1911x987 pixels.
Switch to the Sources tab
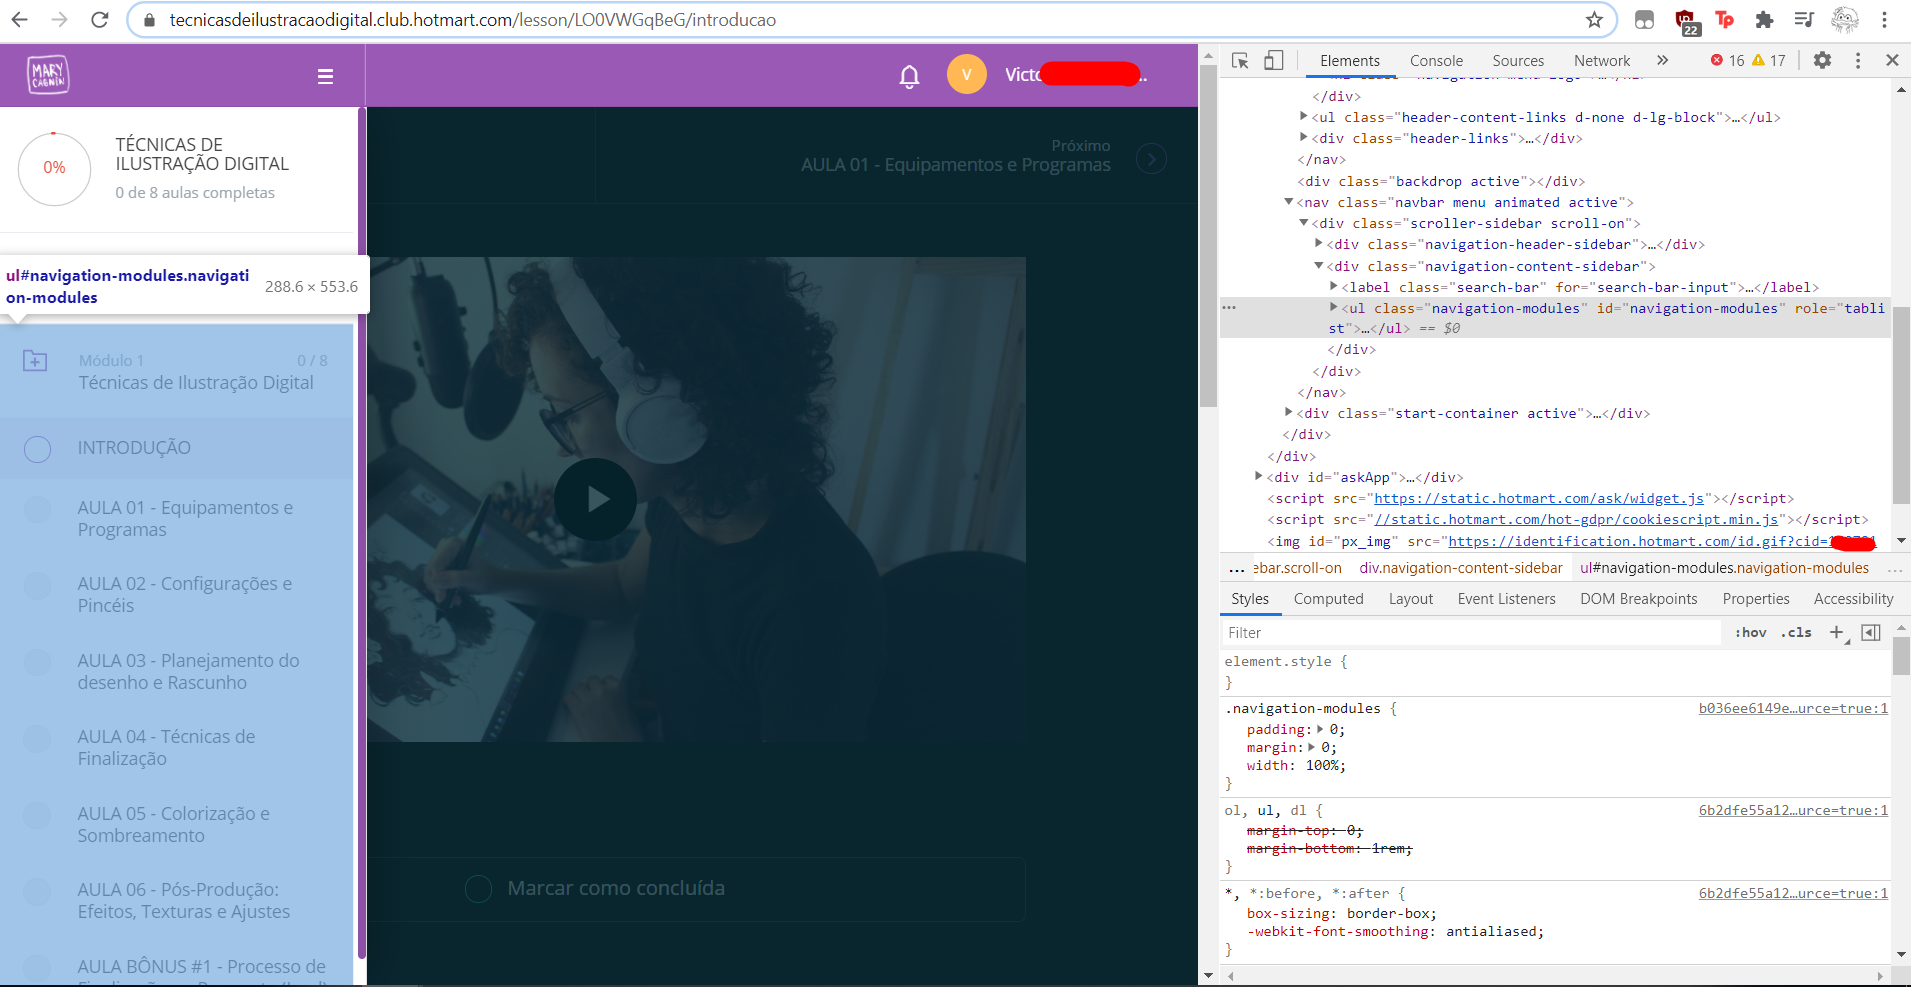coord(1518,61)
